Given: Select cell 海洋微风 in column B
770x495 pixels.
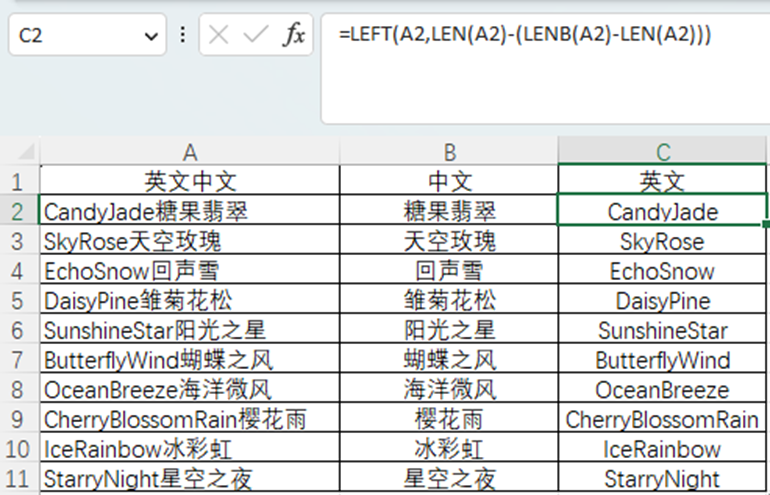Looking at the screenshot, I should 449,389.
